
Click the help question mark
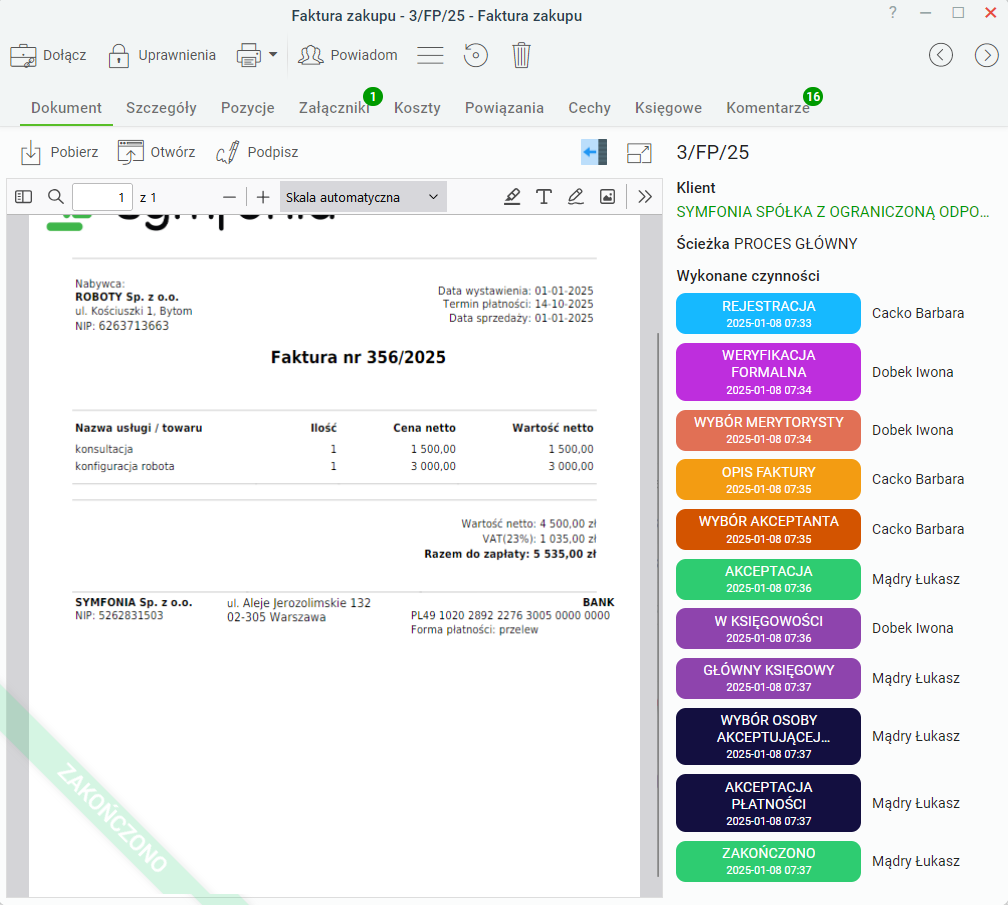(x=893, y=12)
